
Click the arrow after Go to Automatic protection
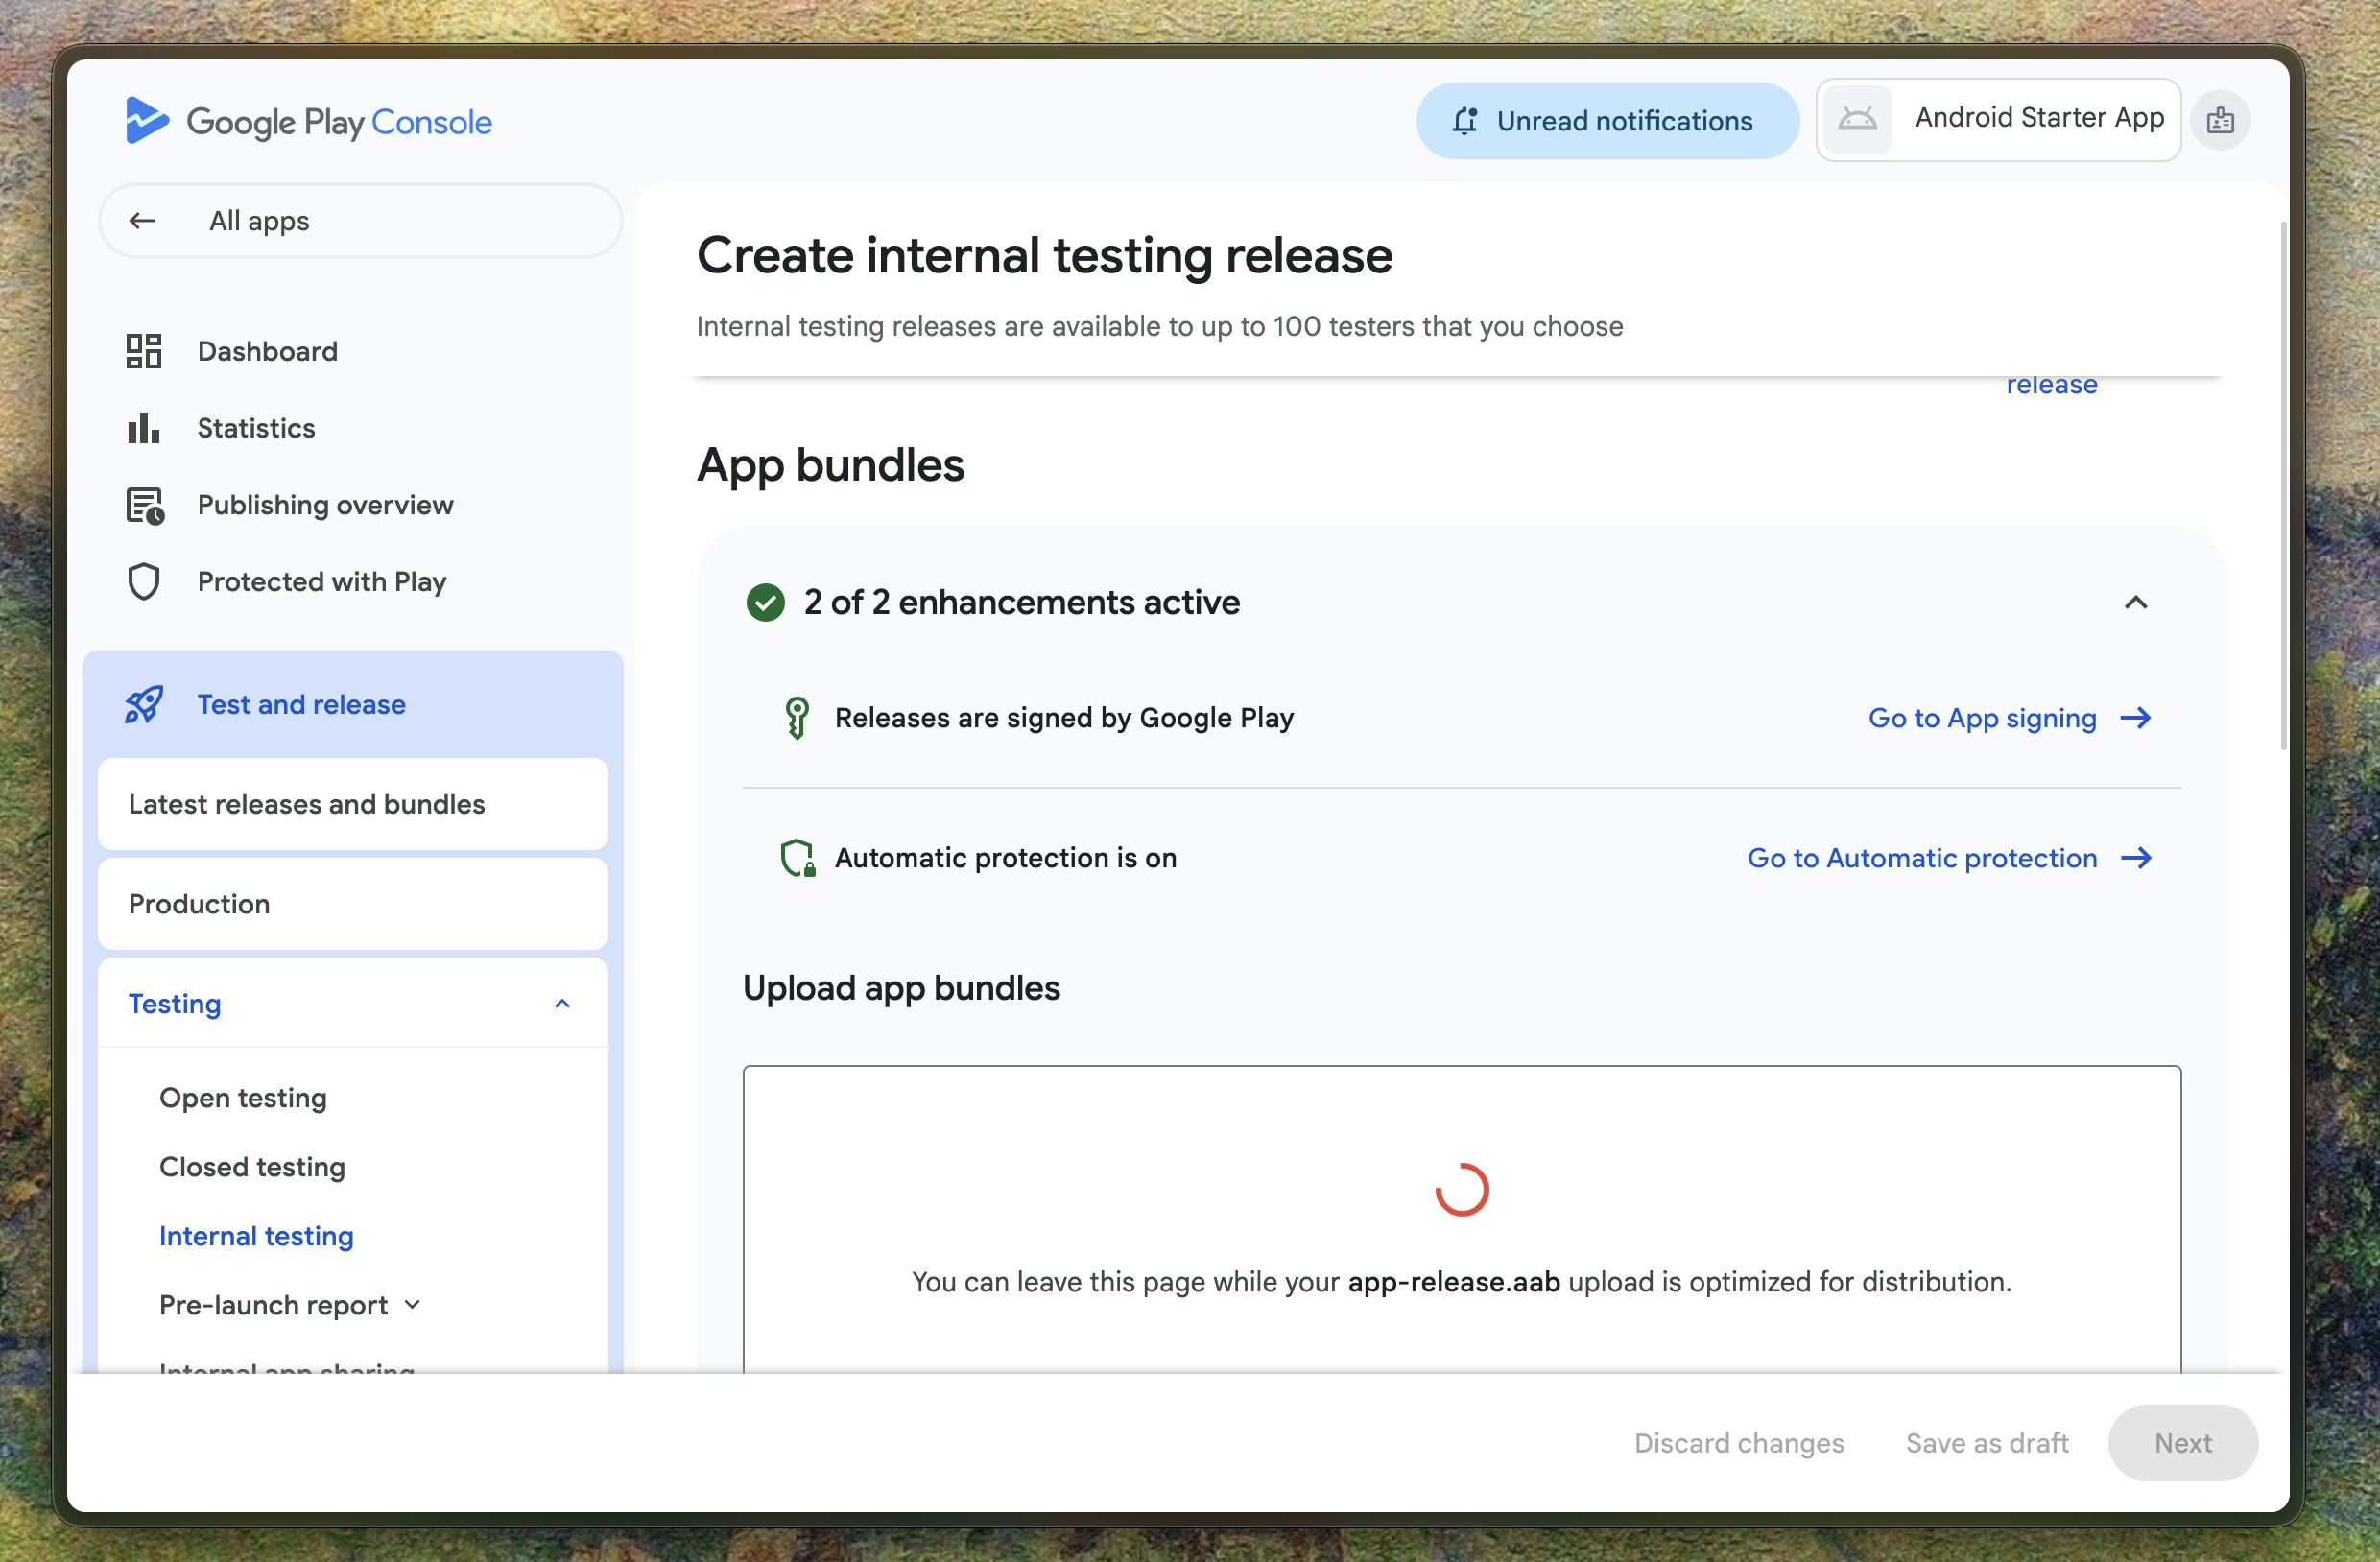point(2136,858)
